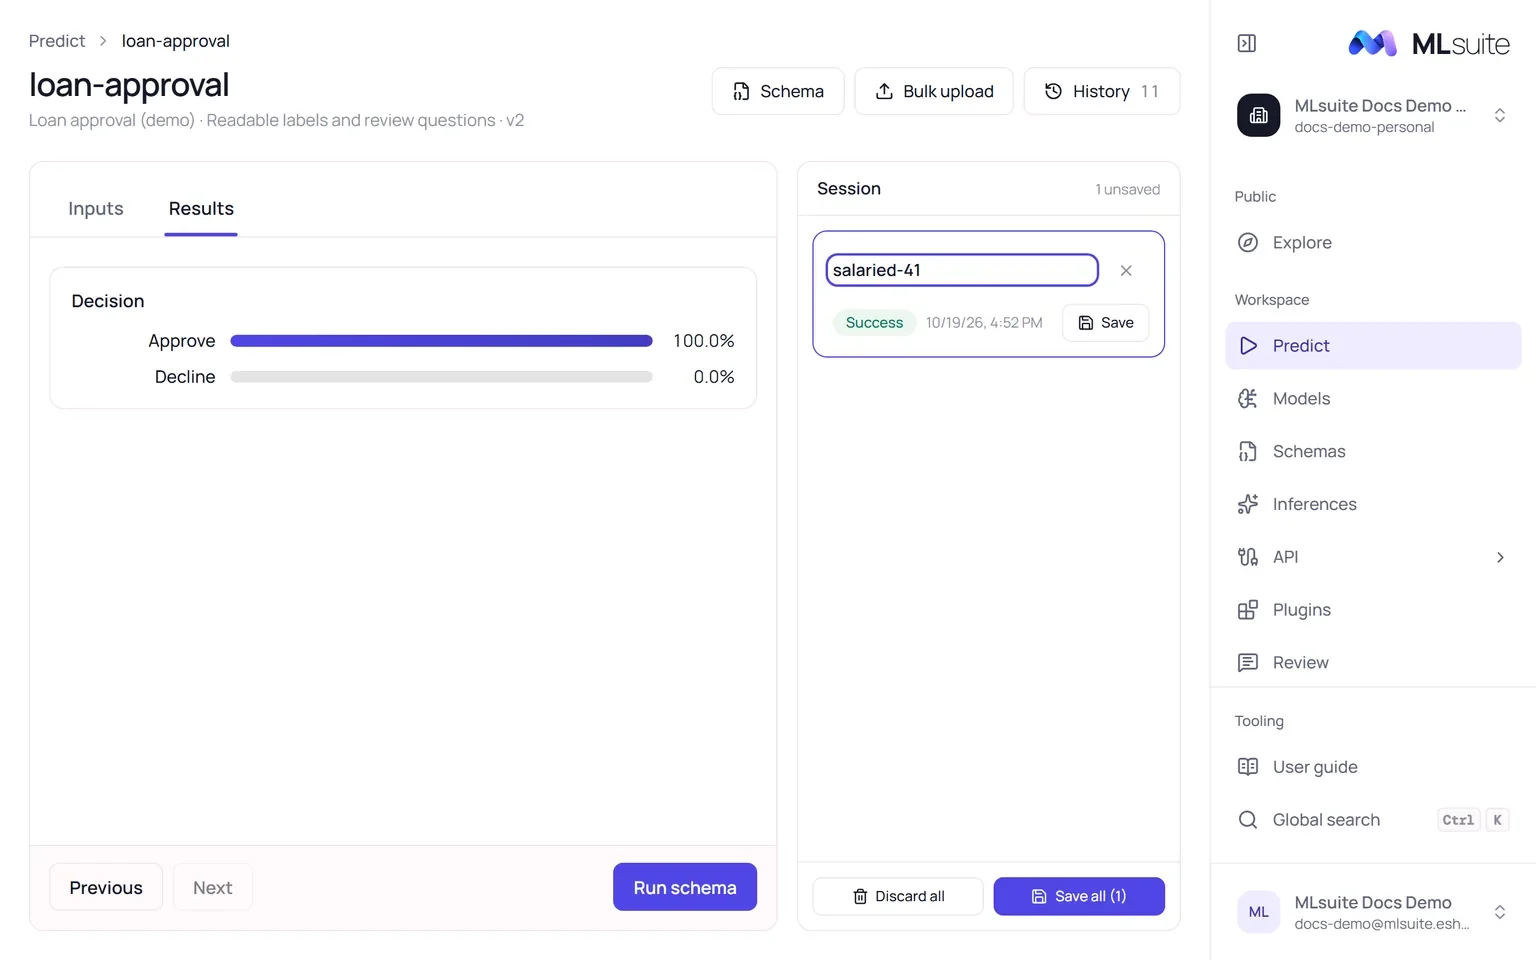Go to Predict breadcrumb link
Viewport: 1536px width, 960px height.
[x=57, y=41]
